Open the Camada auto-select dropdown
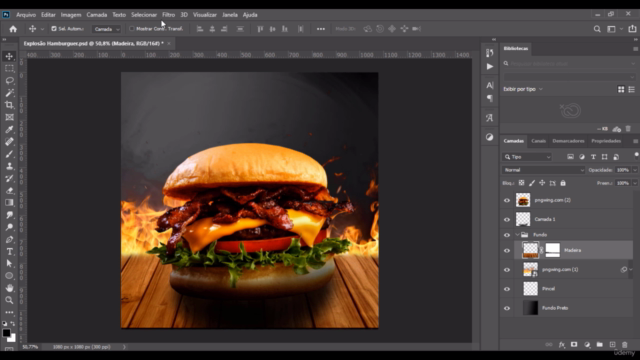Screen dimensions: 640x360 pos(107,29)
